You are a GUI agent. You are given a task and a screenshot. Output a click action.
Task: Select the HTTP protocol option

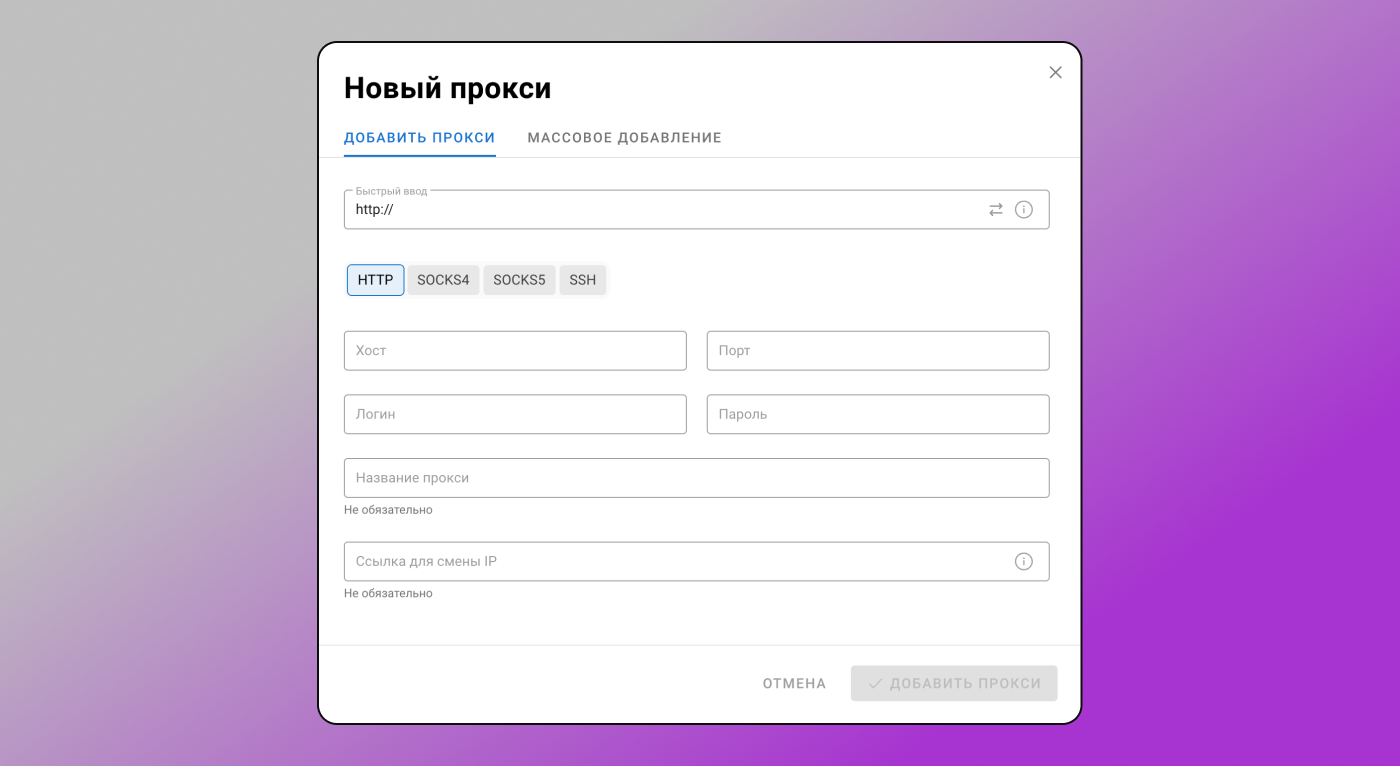point(375,280)
